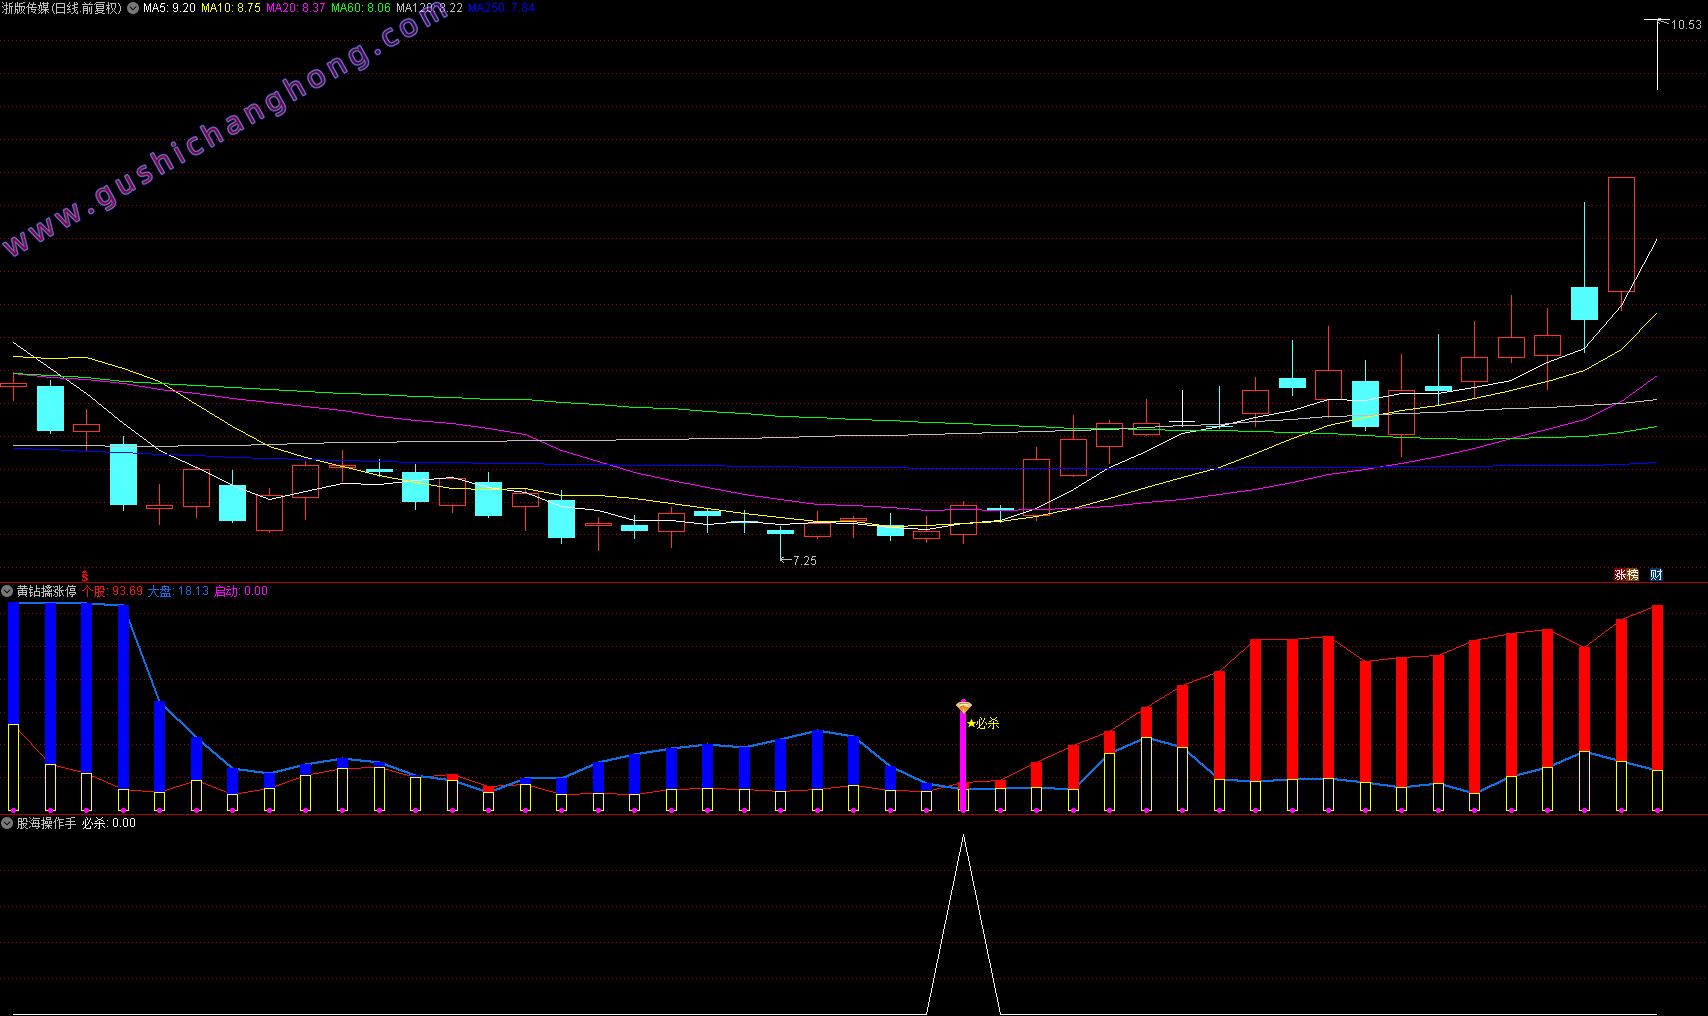Click the 大盘: 18.13 value
This screenshot has height=1016, width=1708.
(179, 591)
